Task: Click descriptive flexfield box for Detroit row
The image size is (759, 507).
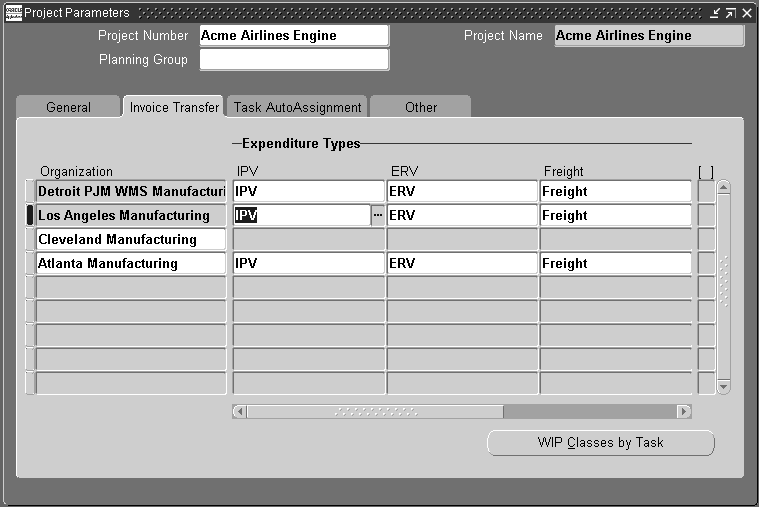Action: [x=706, y=191]
